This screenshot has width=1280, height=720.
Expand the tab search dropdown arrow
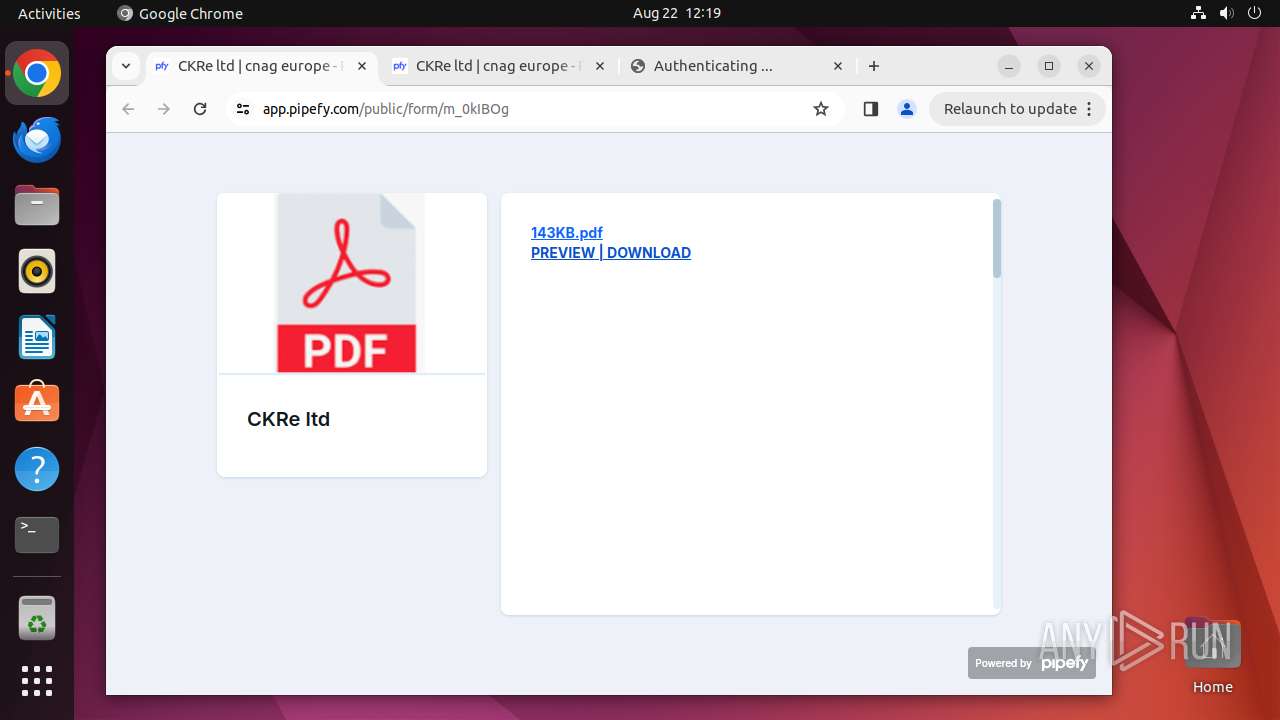125,66
